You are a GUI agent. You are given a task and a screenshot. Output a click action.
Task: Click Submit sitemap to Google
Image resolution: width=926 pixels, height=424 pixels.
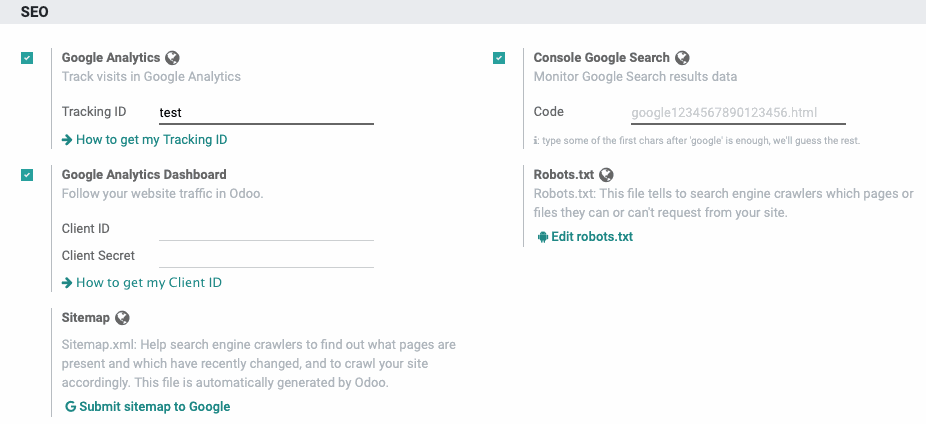pos(148,406)
